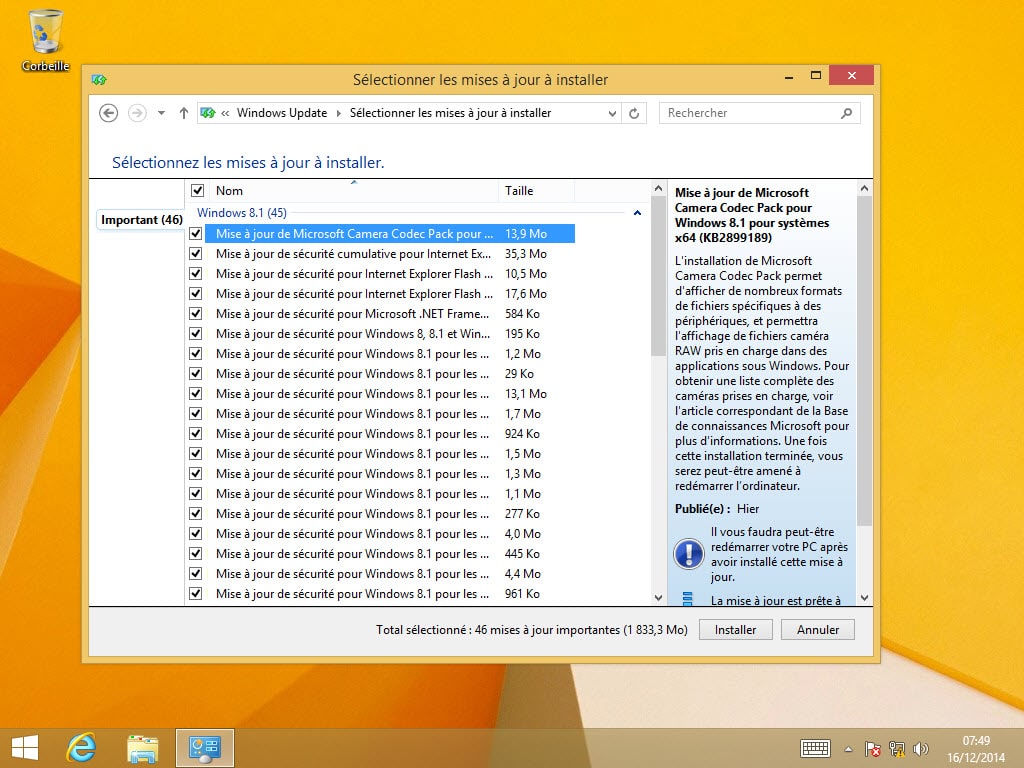Click Windows Update in the breadcrumb
The height and width of the screenshot is (768, 1024).
click(281, 113)
